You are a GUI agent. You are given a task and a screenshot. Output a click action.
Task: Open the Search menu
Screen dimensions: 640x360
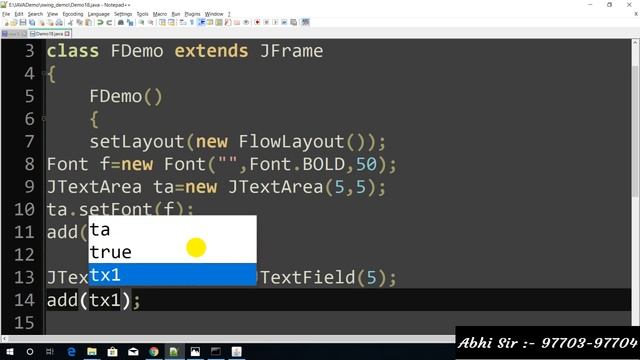35,14
